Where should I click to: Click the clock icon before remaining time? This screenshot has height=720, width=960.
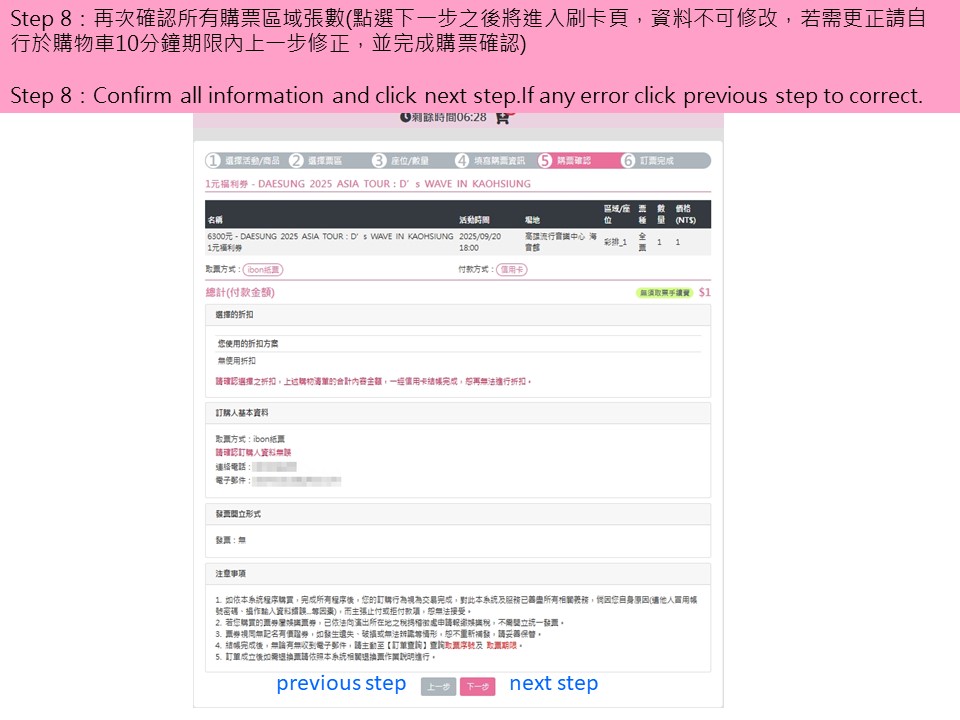405,117
